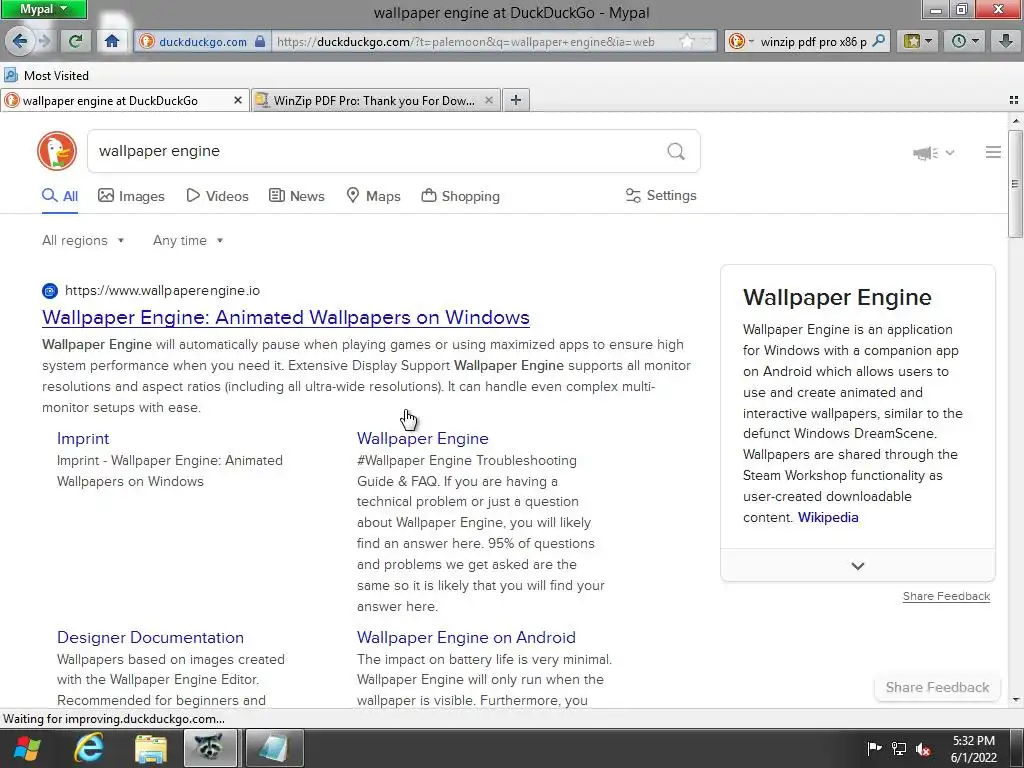The height and width of the screenshot is (768, 1024).
Task: Open the Windows Start button
Action: (27, 748)
